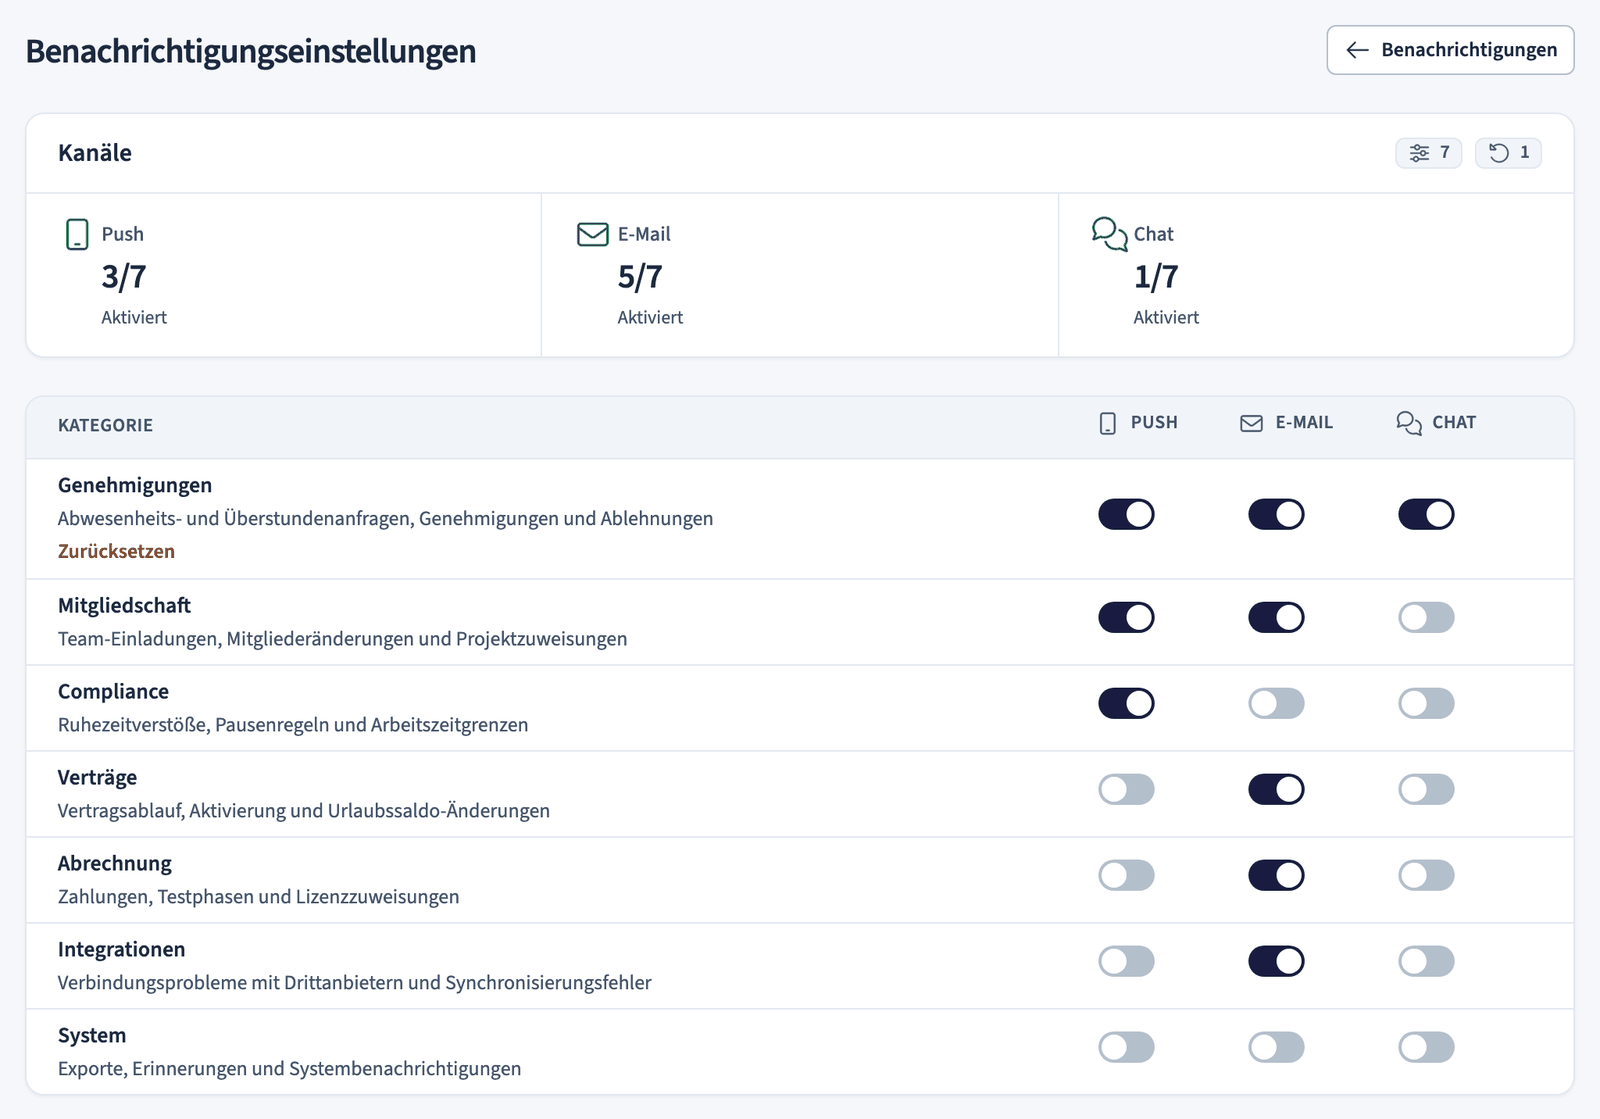Turn off Chat for Genehmigungen

pos(1426,514)
